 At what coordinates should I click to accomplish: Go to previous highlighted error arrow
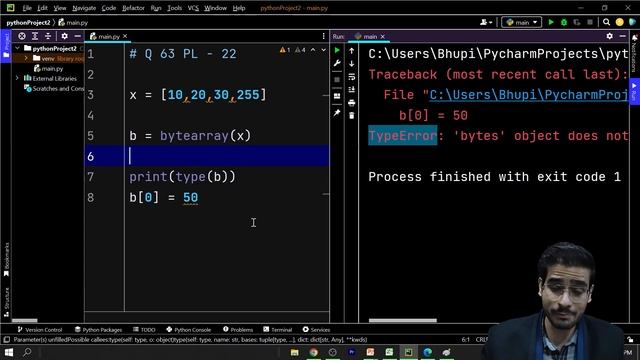(313, 50)
